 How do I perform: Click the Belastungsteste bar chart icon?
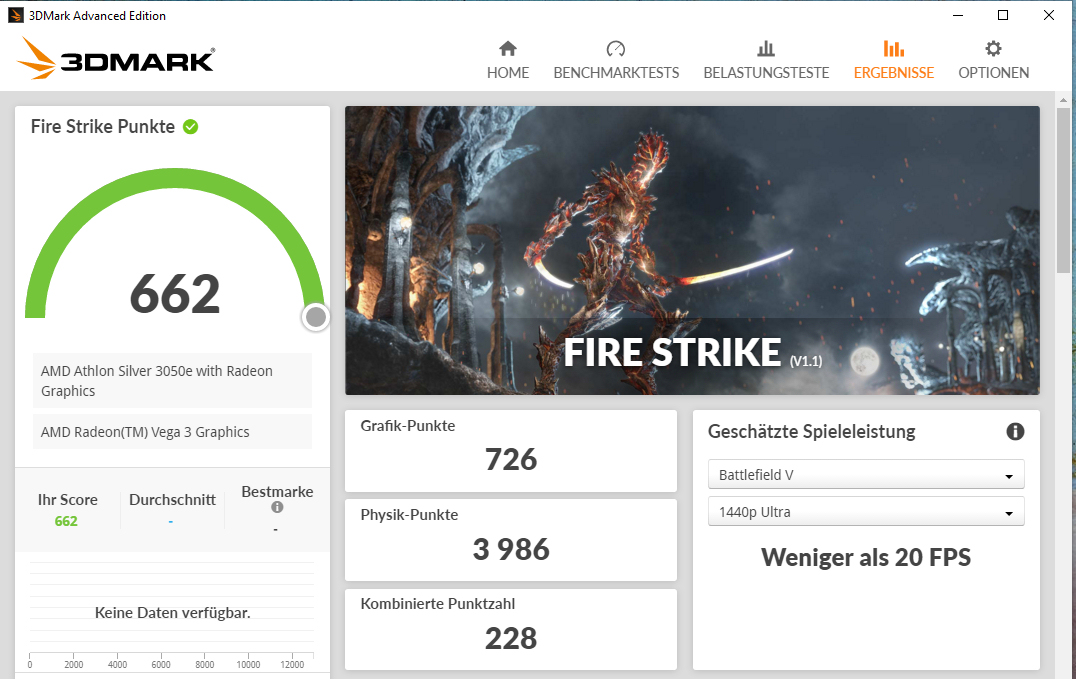coord(766,48)
